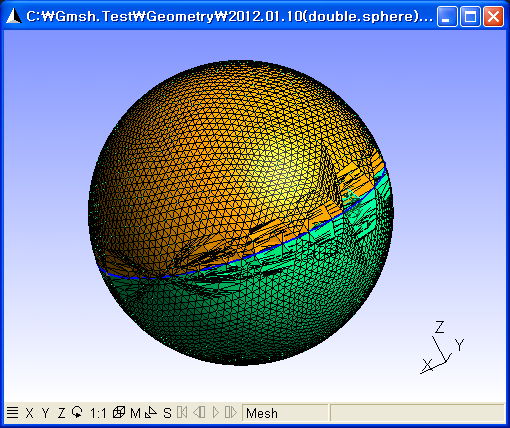Toggle the wireframe cube geometry visibility icon
The height and width of the screenshot is (428, 510).
(x=119, y=412)
